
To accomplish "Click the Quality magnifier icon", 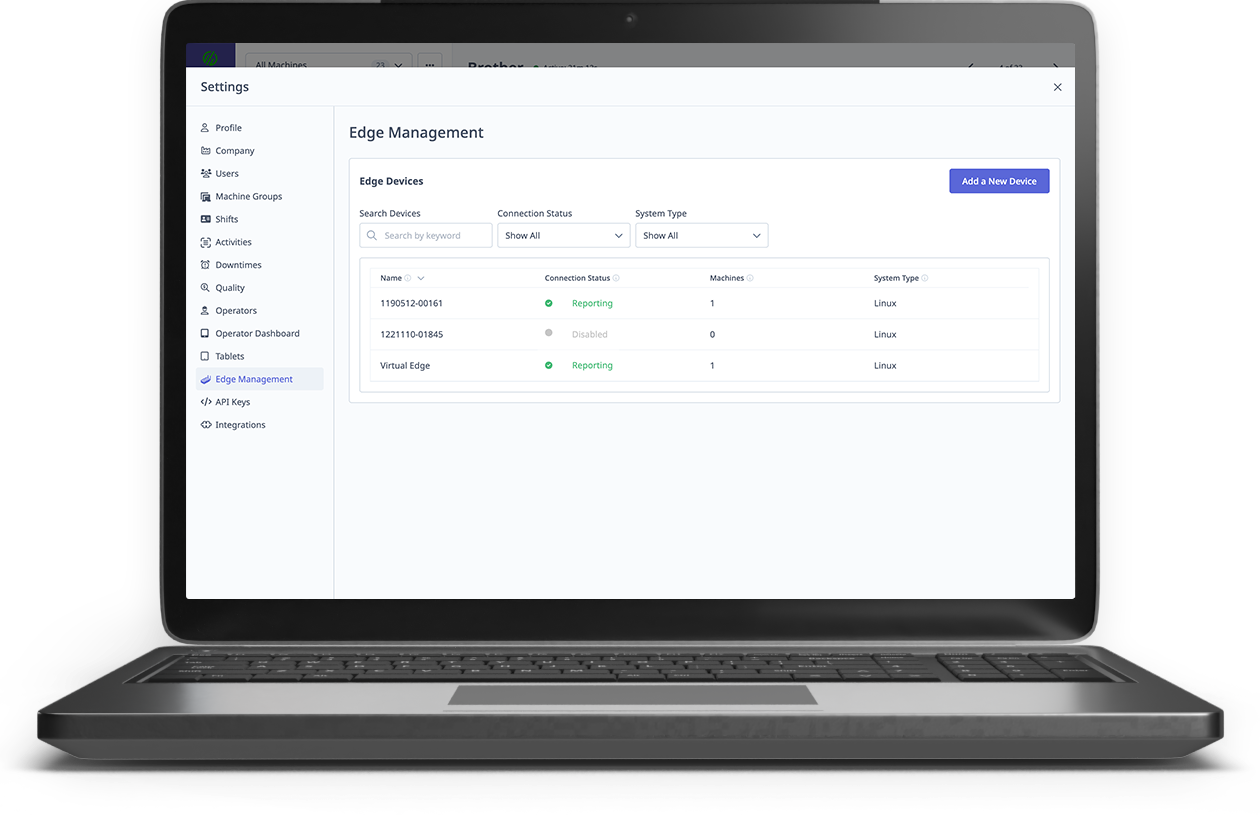I will [x=205, y=288].
